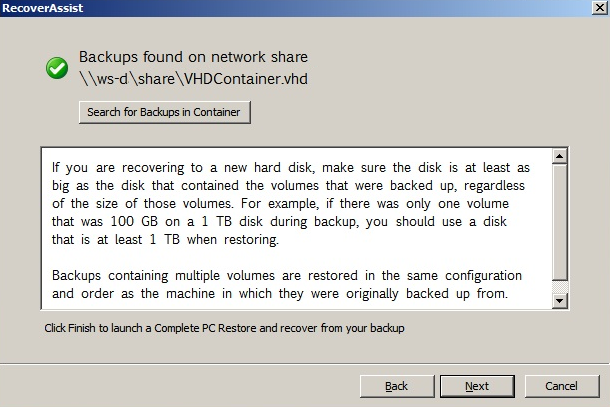Click the scroll down arrow in text box
The image size is (610, 407).
point(559,300)
